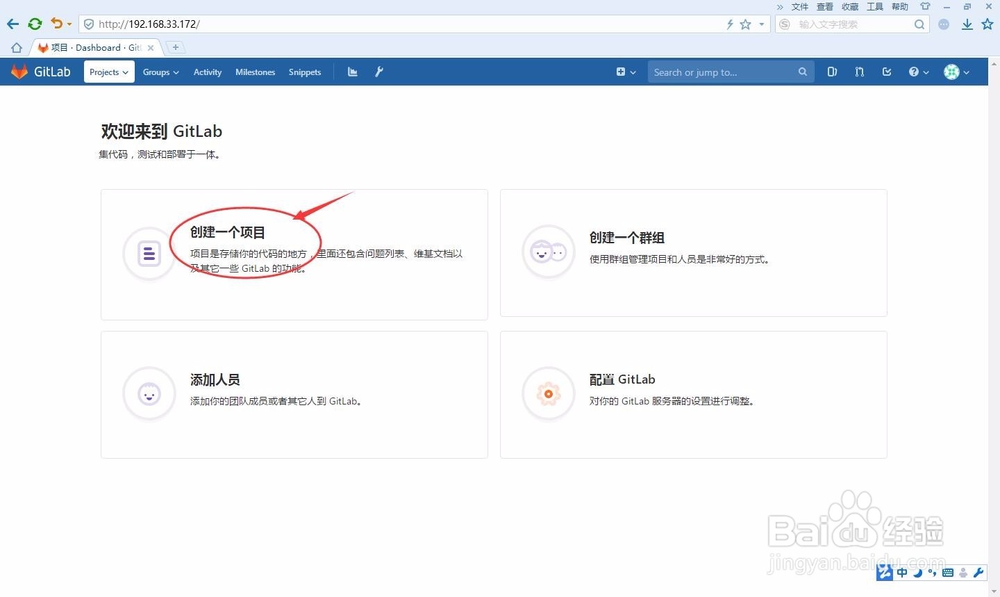Image resolution: width=1000 pixels, height=597 pixels.
Task: Open the Projects dropdown menu
Action: pos(109,72)
